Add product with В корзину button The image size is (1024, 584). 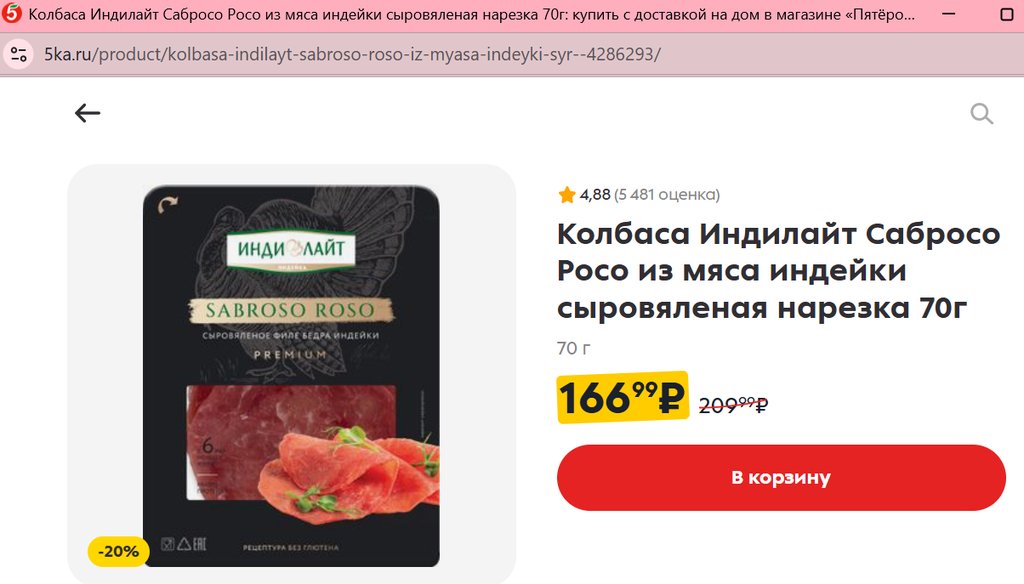pos(781,478)
